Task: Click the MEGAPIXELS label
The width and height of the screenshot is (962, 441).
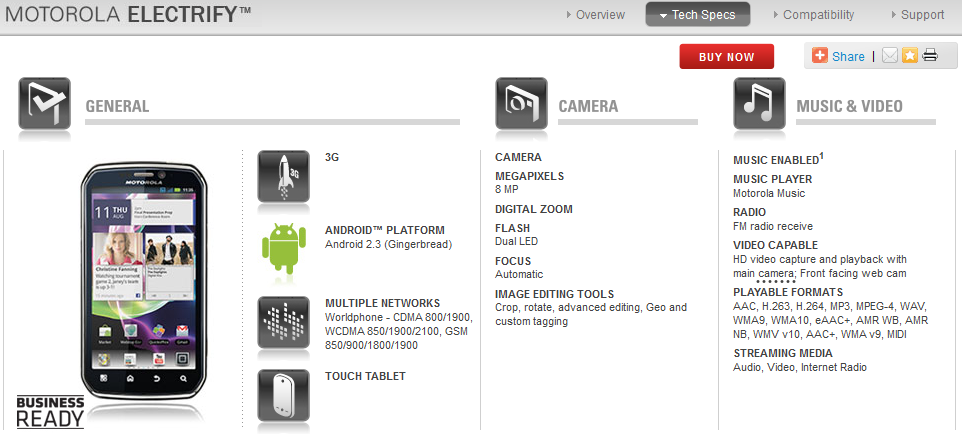Action: pos(529,176)
